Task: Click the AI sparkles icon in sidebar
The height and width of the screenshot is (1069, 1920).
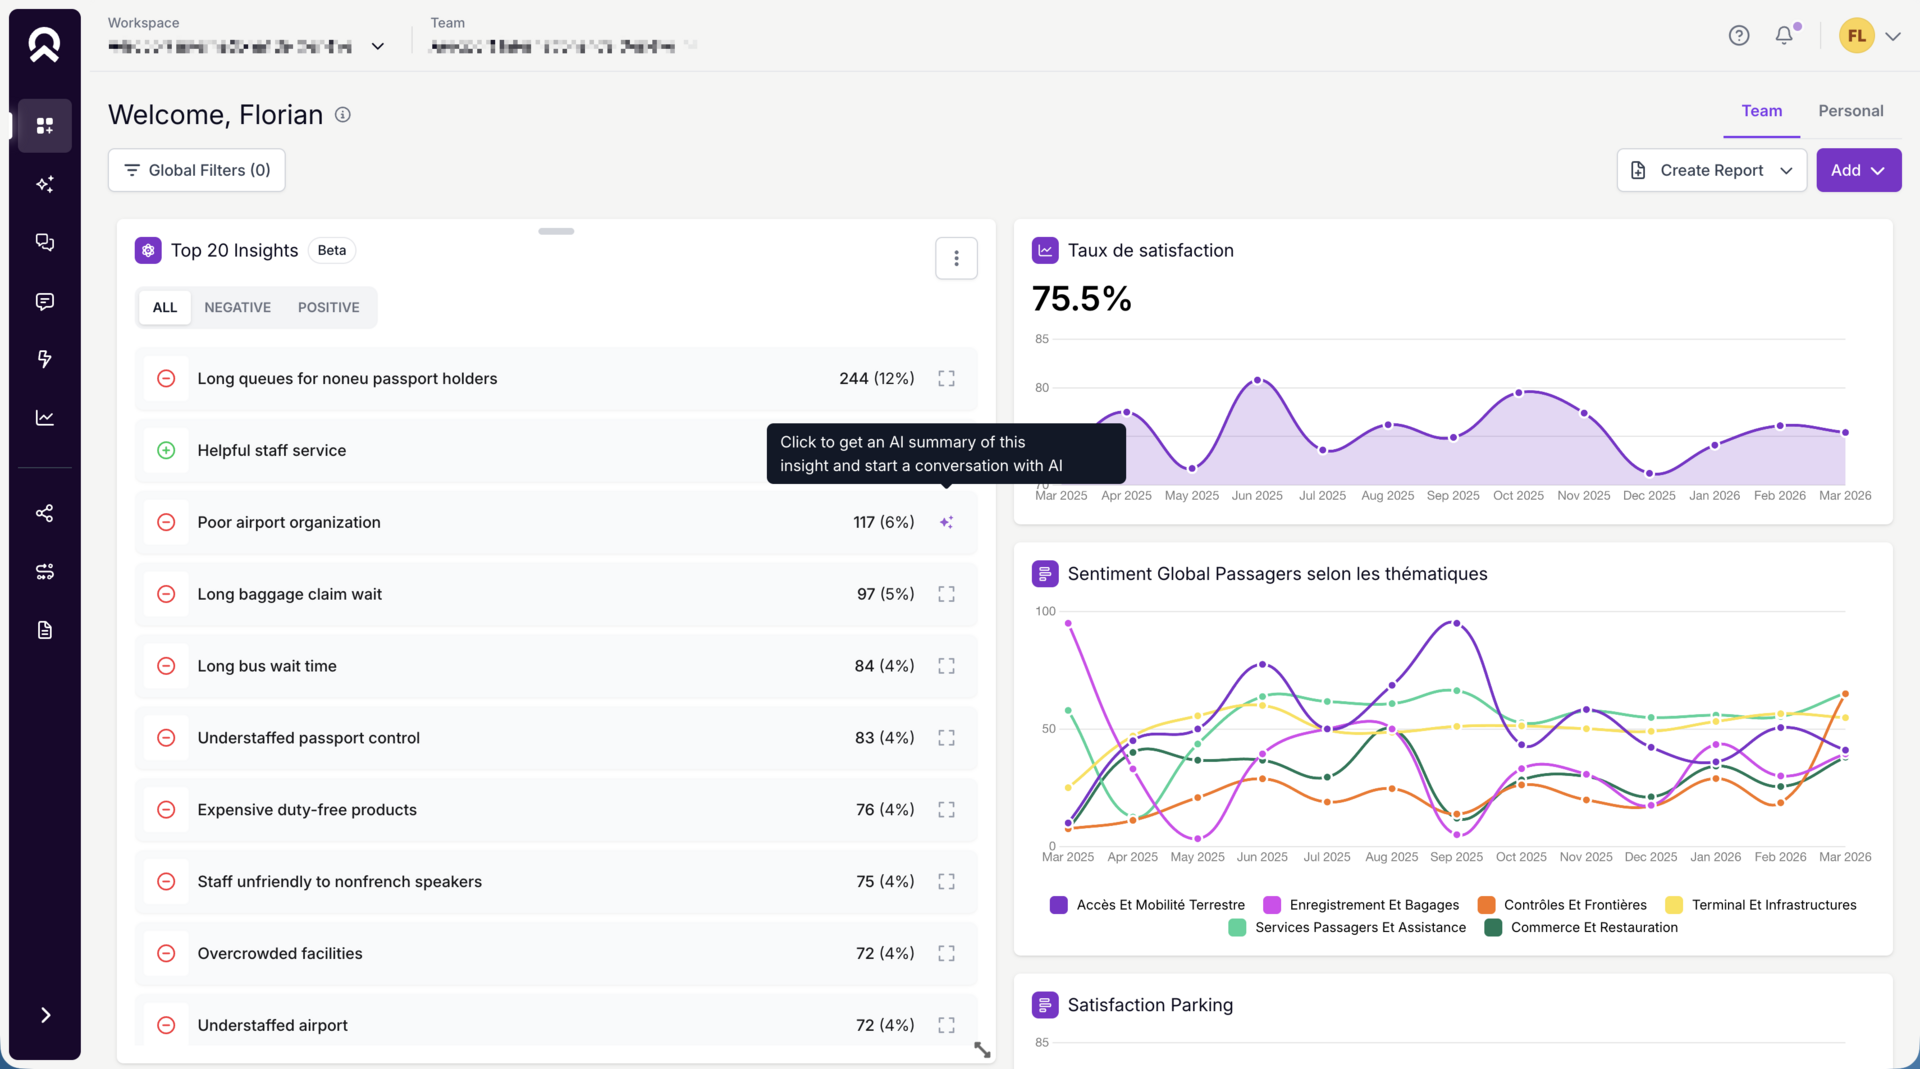Action: pos(45,184)
